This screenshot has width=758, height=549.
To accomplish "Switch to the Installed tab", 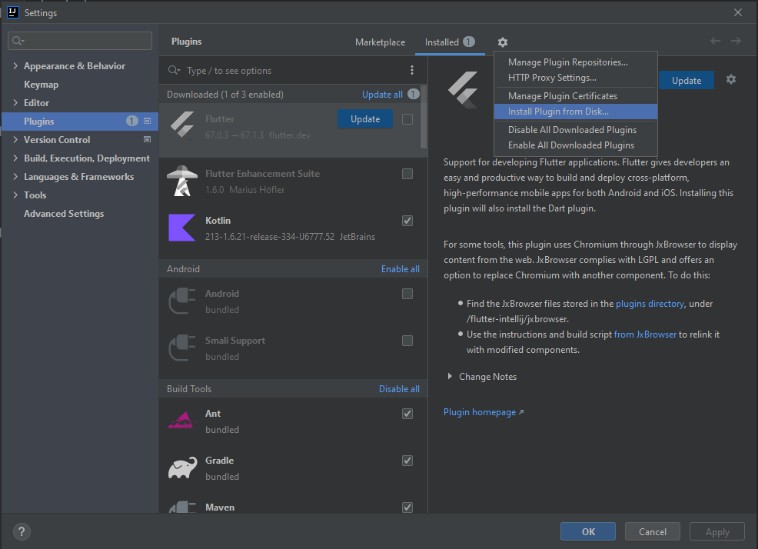I will pos(450,42).
